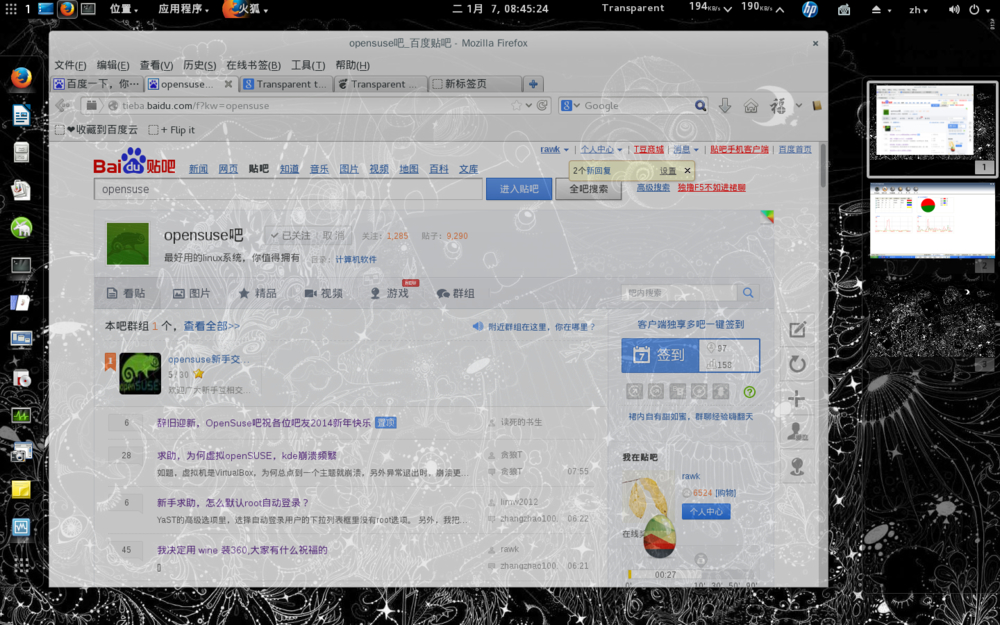The width and height of the screenshot is (1000, 625).
Task: Open the terminal monitor dock icon
Action: 21,265
